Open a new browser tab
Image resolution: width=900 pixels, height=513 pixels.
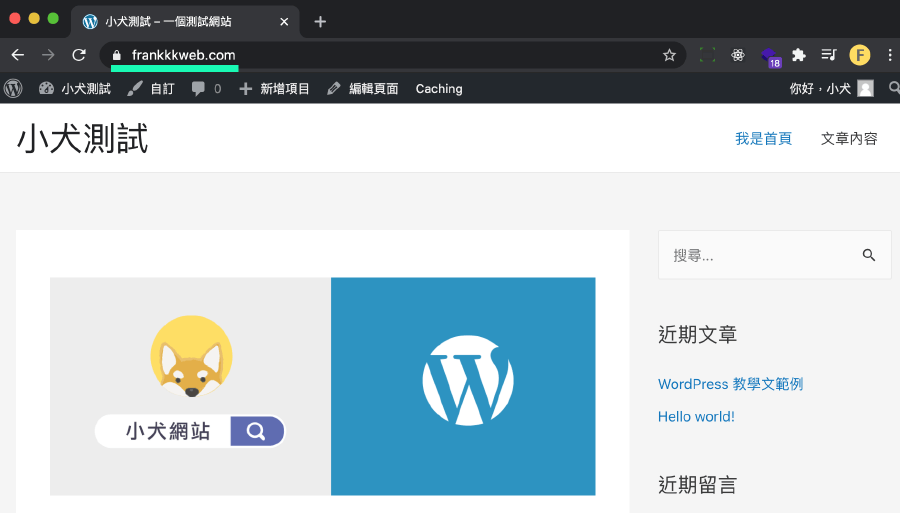coord(320,22)
